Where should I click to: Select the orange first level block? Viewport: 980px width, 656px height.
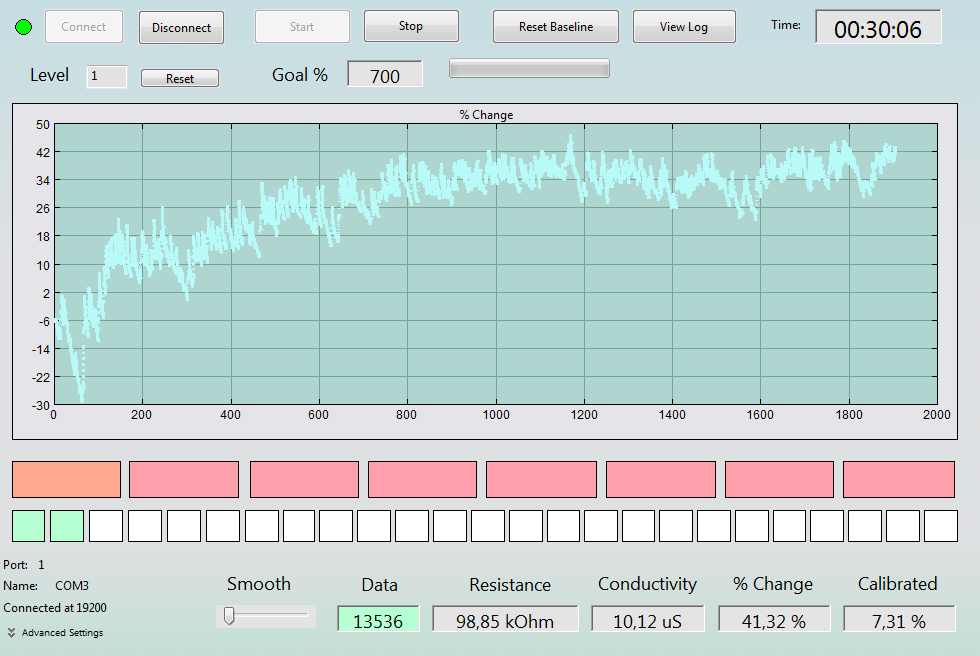tap(66, 480)
